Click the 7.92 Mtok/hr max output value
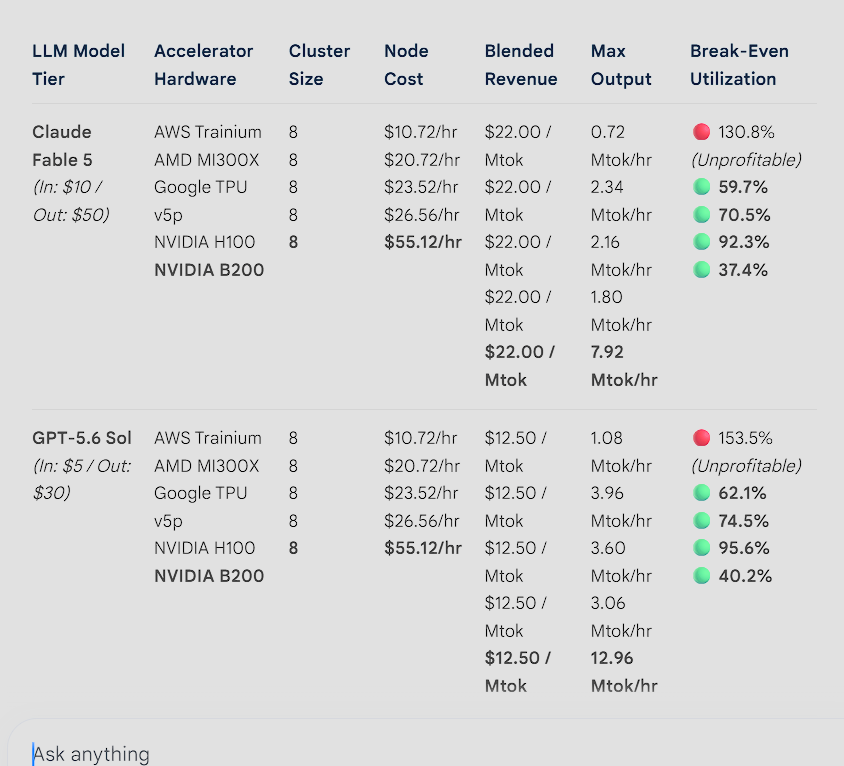This screenshot has height=766, width=844. tap(624, 366)
